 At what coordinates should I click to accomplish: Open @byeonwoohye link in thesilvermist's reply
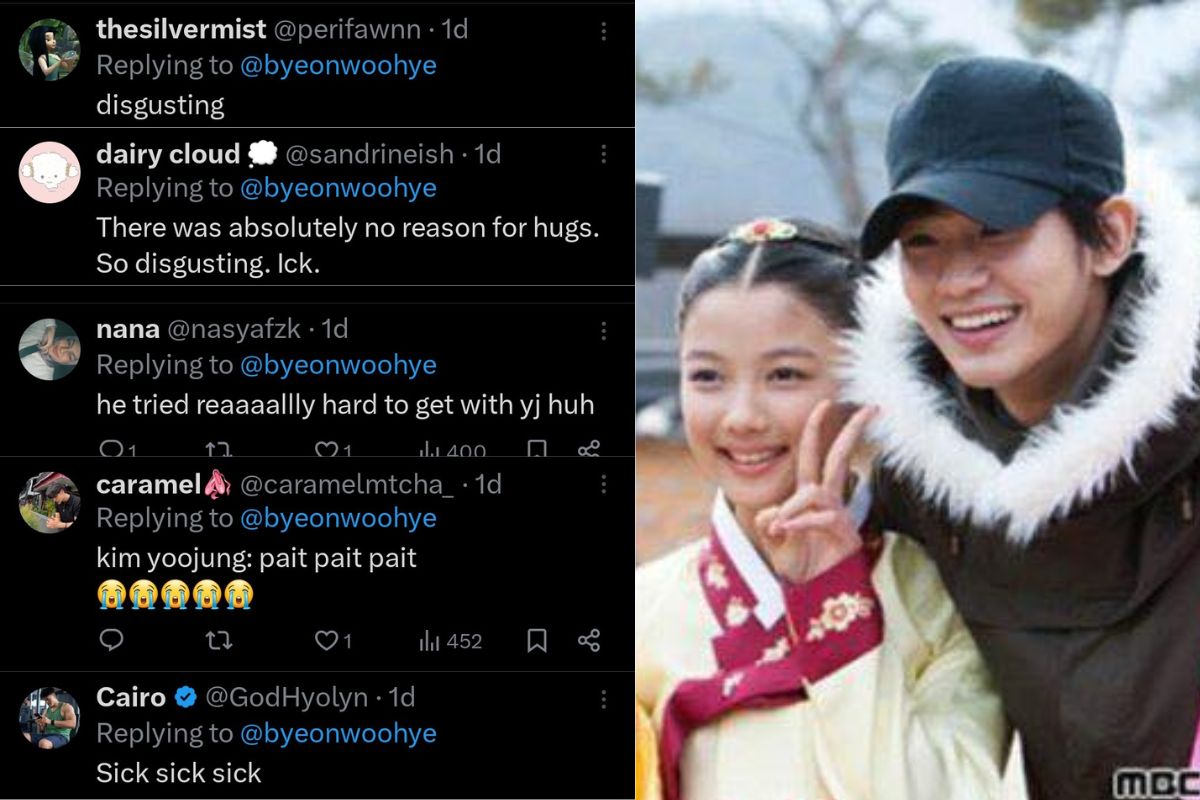tap(338, 66)
